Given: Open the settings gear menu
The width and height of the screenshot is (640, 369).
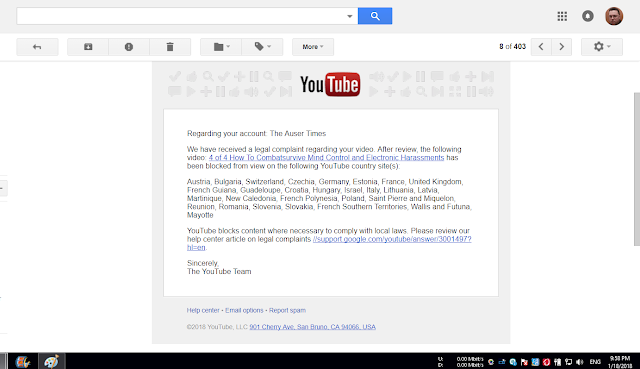Looking at the screenshot, I should [x=602, y=47].
